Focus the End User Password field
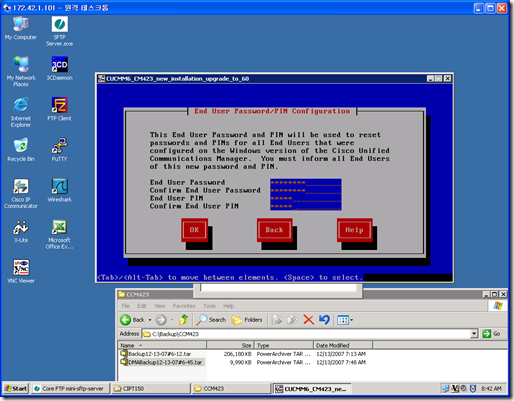The height and width of the screenshot is (401, 514). coord(306,182)
